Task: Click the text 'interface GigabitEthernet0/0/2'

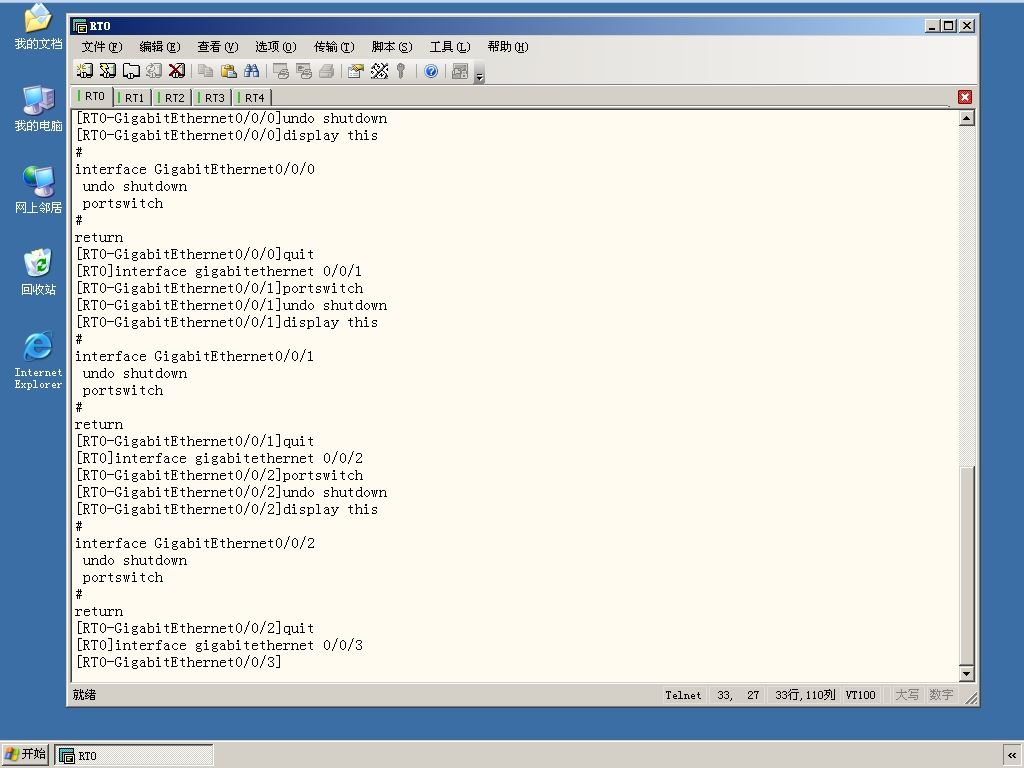Action: (x=195, y=543)
